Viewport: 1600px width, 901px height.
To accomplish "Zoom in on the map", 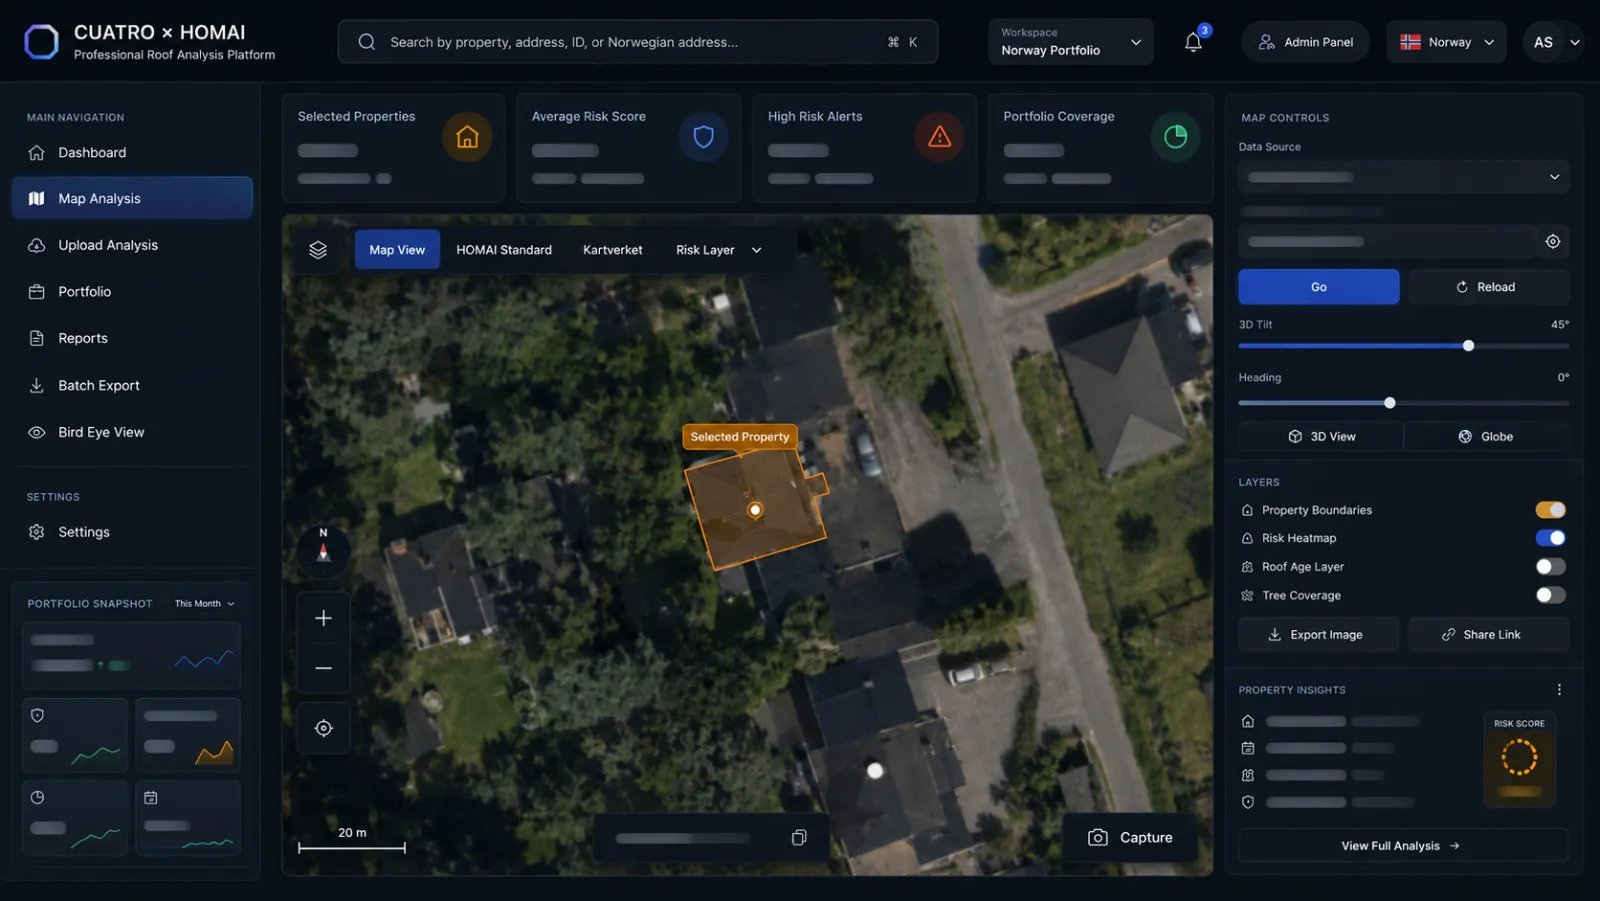I will coord(323,618).
